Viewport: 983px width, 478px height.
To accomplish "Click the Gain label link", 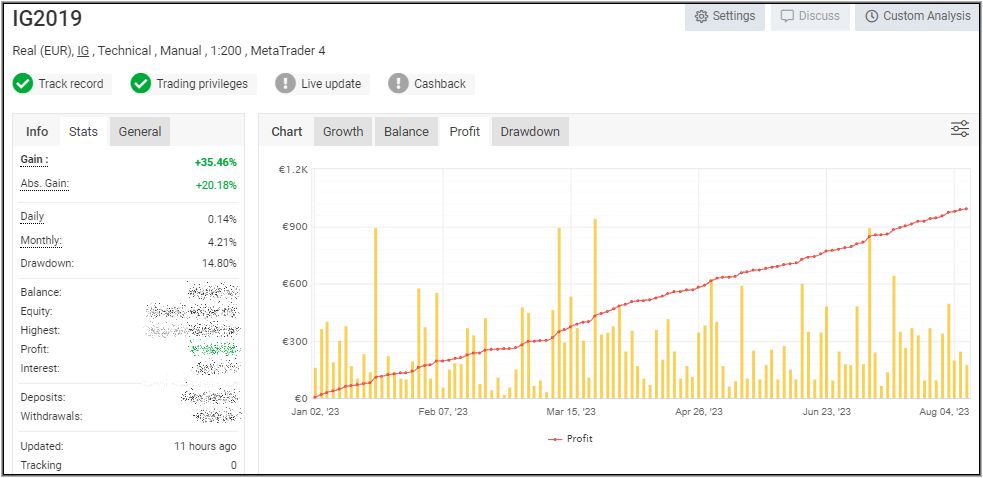I will (34, 160).
